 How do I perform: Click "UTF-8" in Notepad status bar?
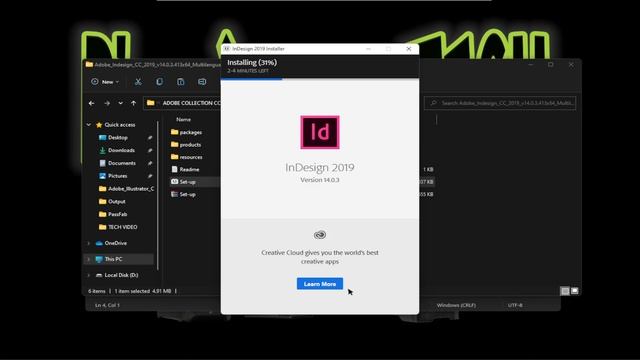(515, 305)
